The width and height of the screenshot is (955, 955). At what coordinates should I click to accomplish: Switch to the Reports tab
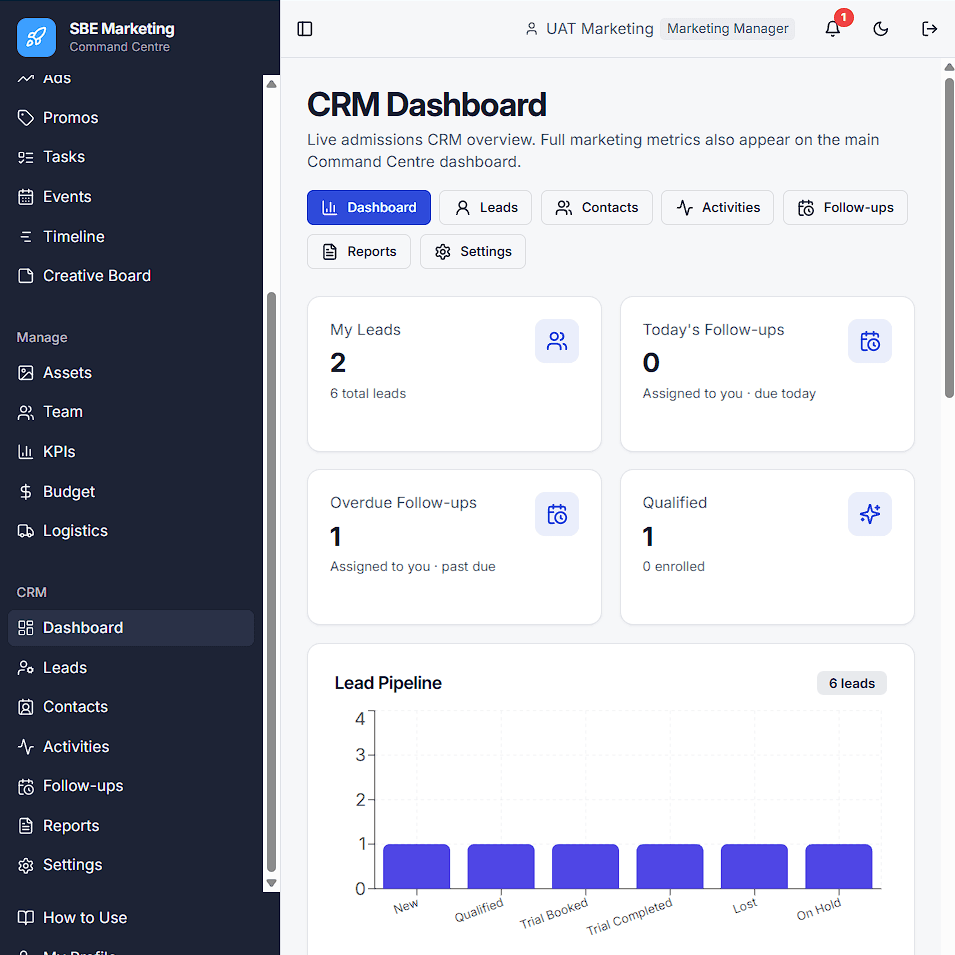[359, 252]
